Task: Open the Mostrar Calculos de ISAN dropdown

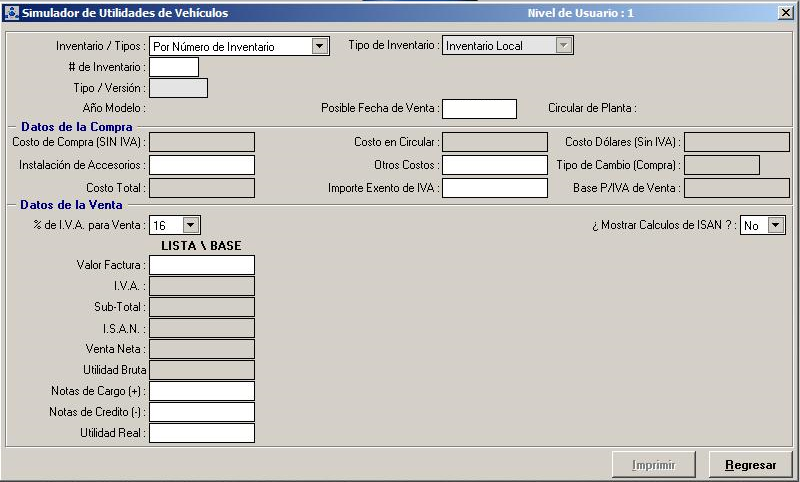Action: tap(775, 226)
